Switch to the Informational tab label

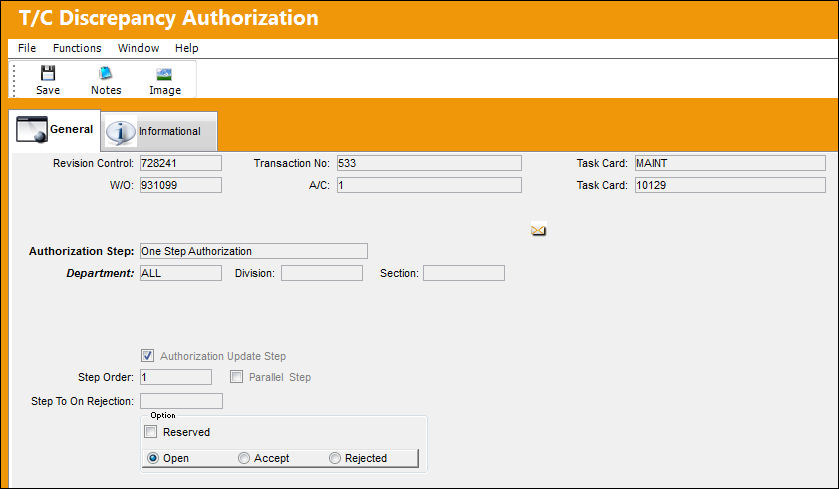(170, 131)
